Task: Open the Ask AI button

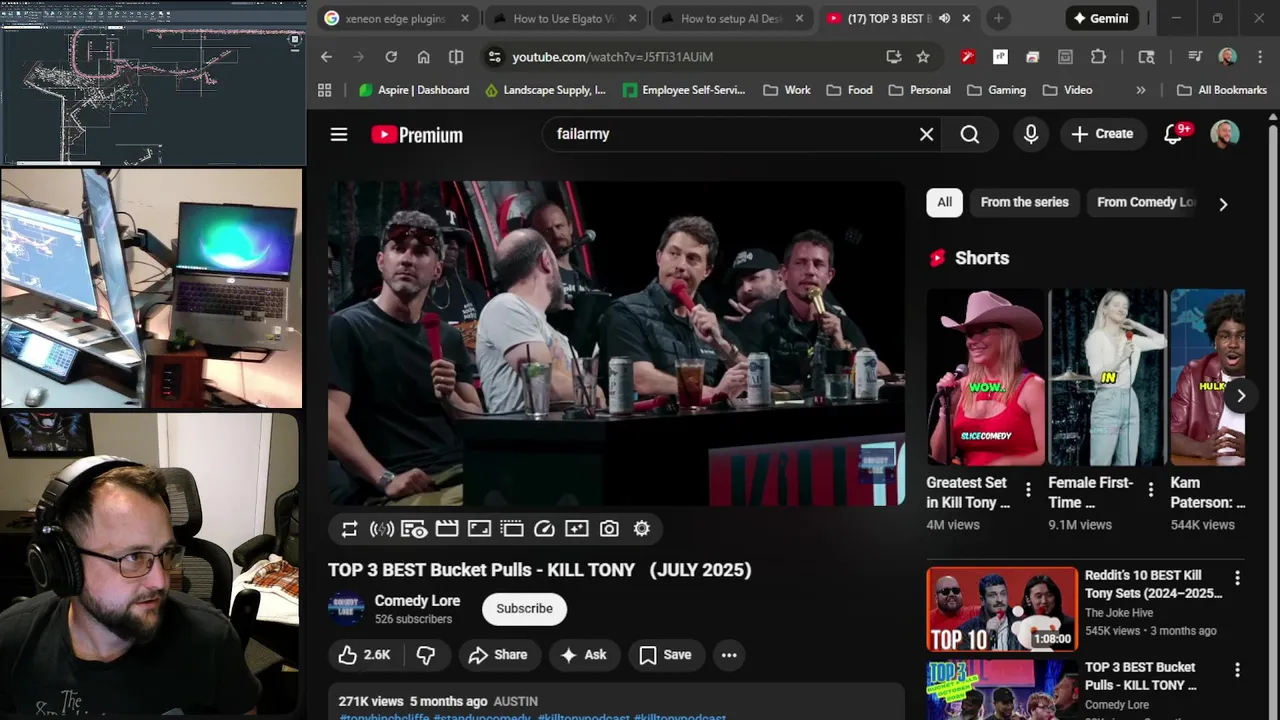Action: coord(584,655)
